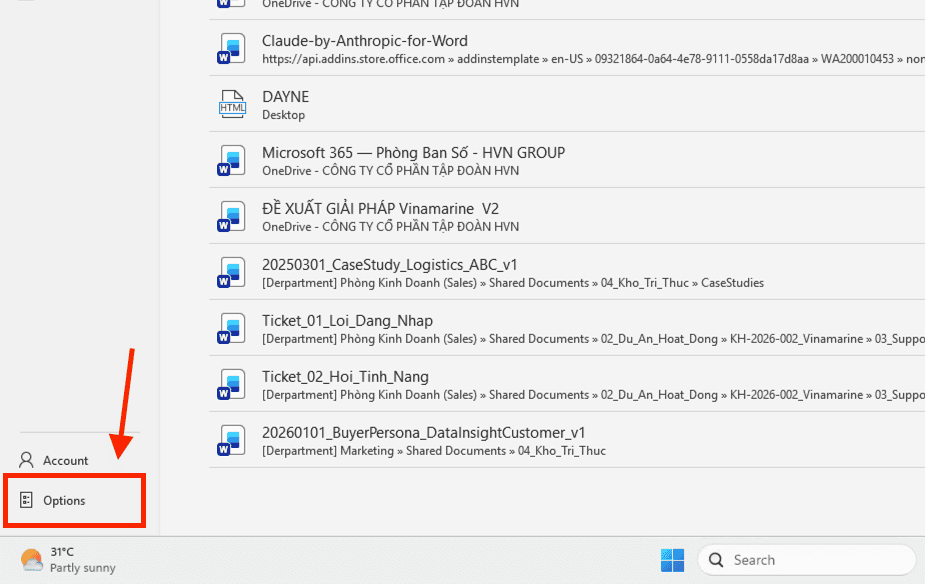Click the Word icon beside Microsoft 365 — Phòng Ban Số

click(x=231, y=160)
